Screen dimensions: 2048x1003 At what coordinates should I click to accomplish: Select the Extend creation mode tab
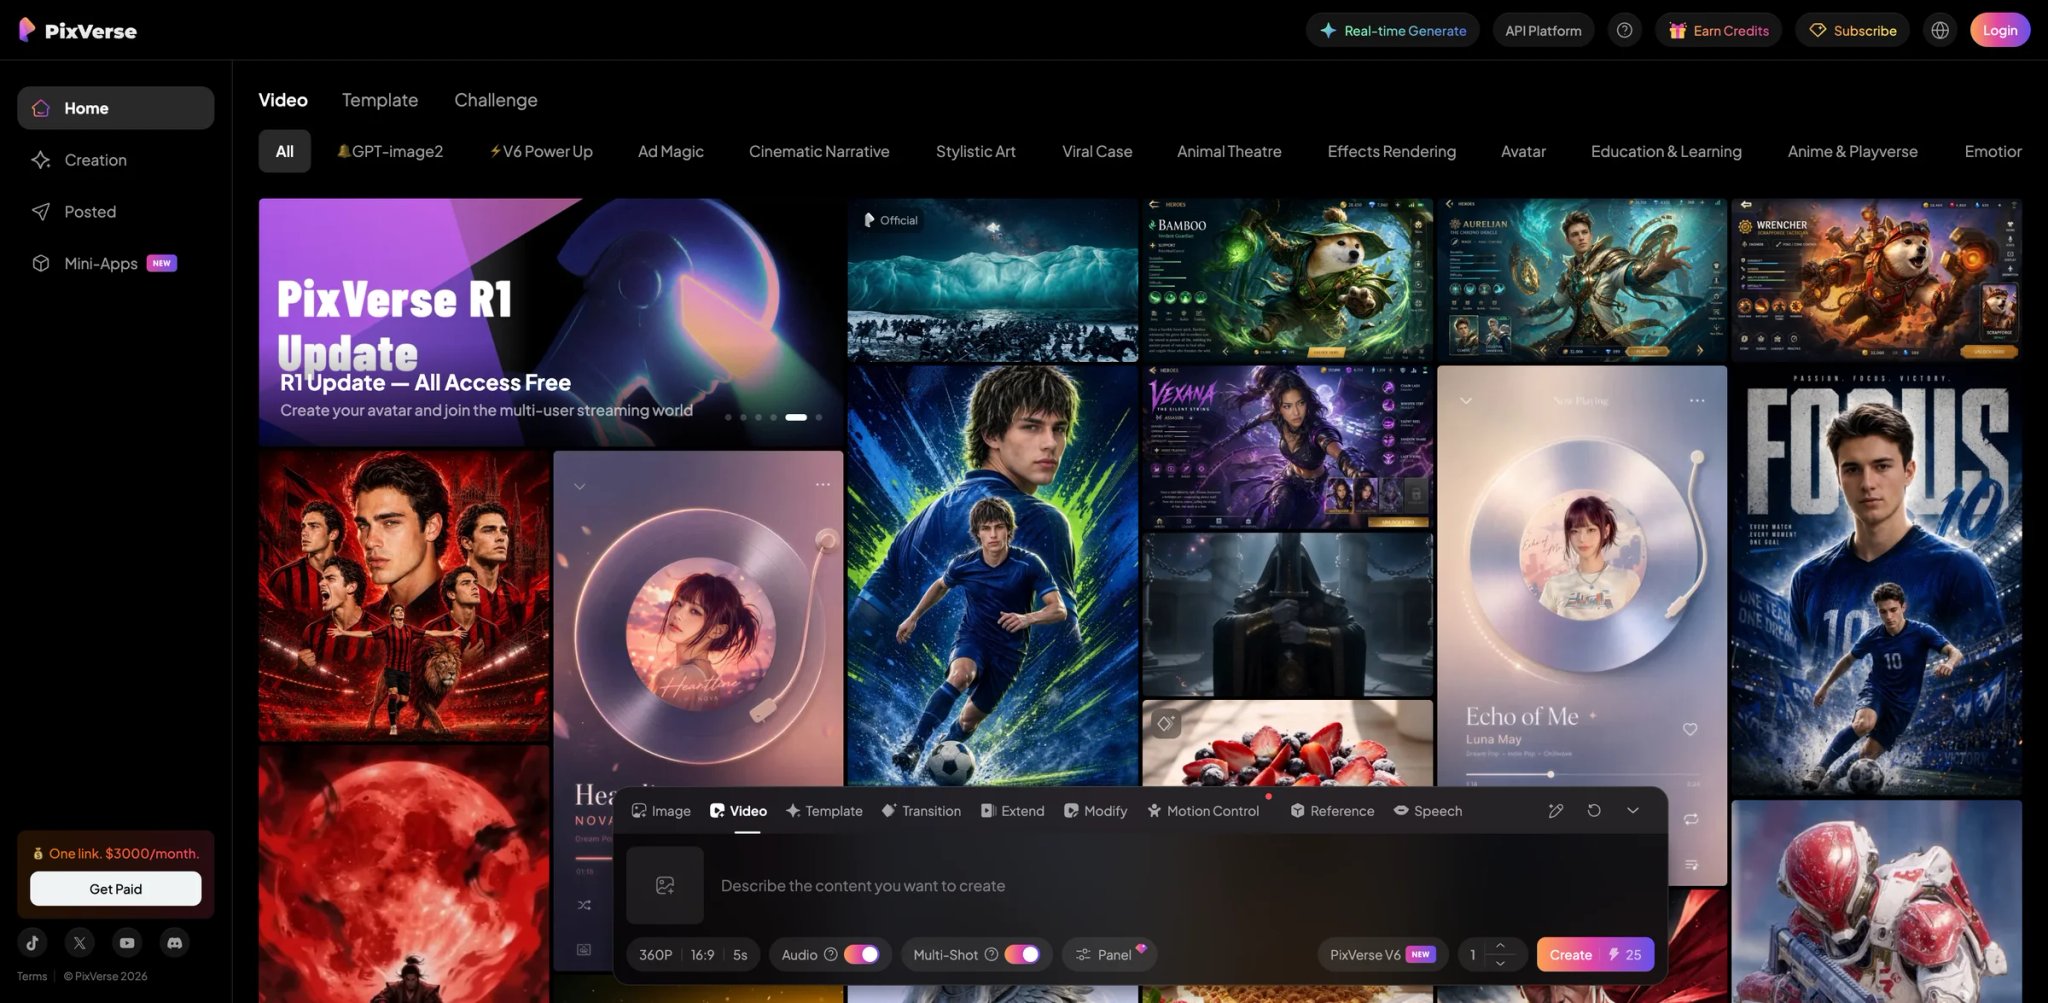(x=1012, y=811)
